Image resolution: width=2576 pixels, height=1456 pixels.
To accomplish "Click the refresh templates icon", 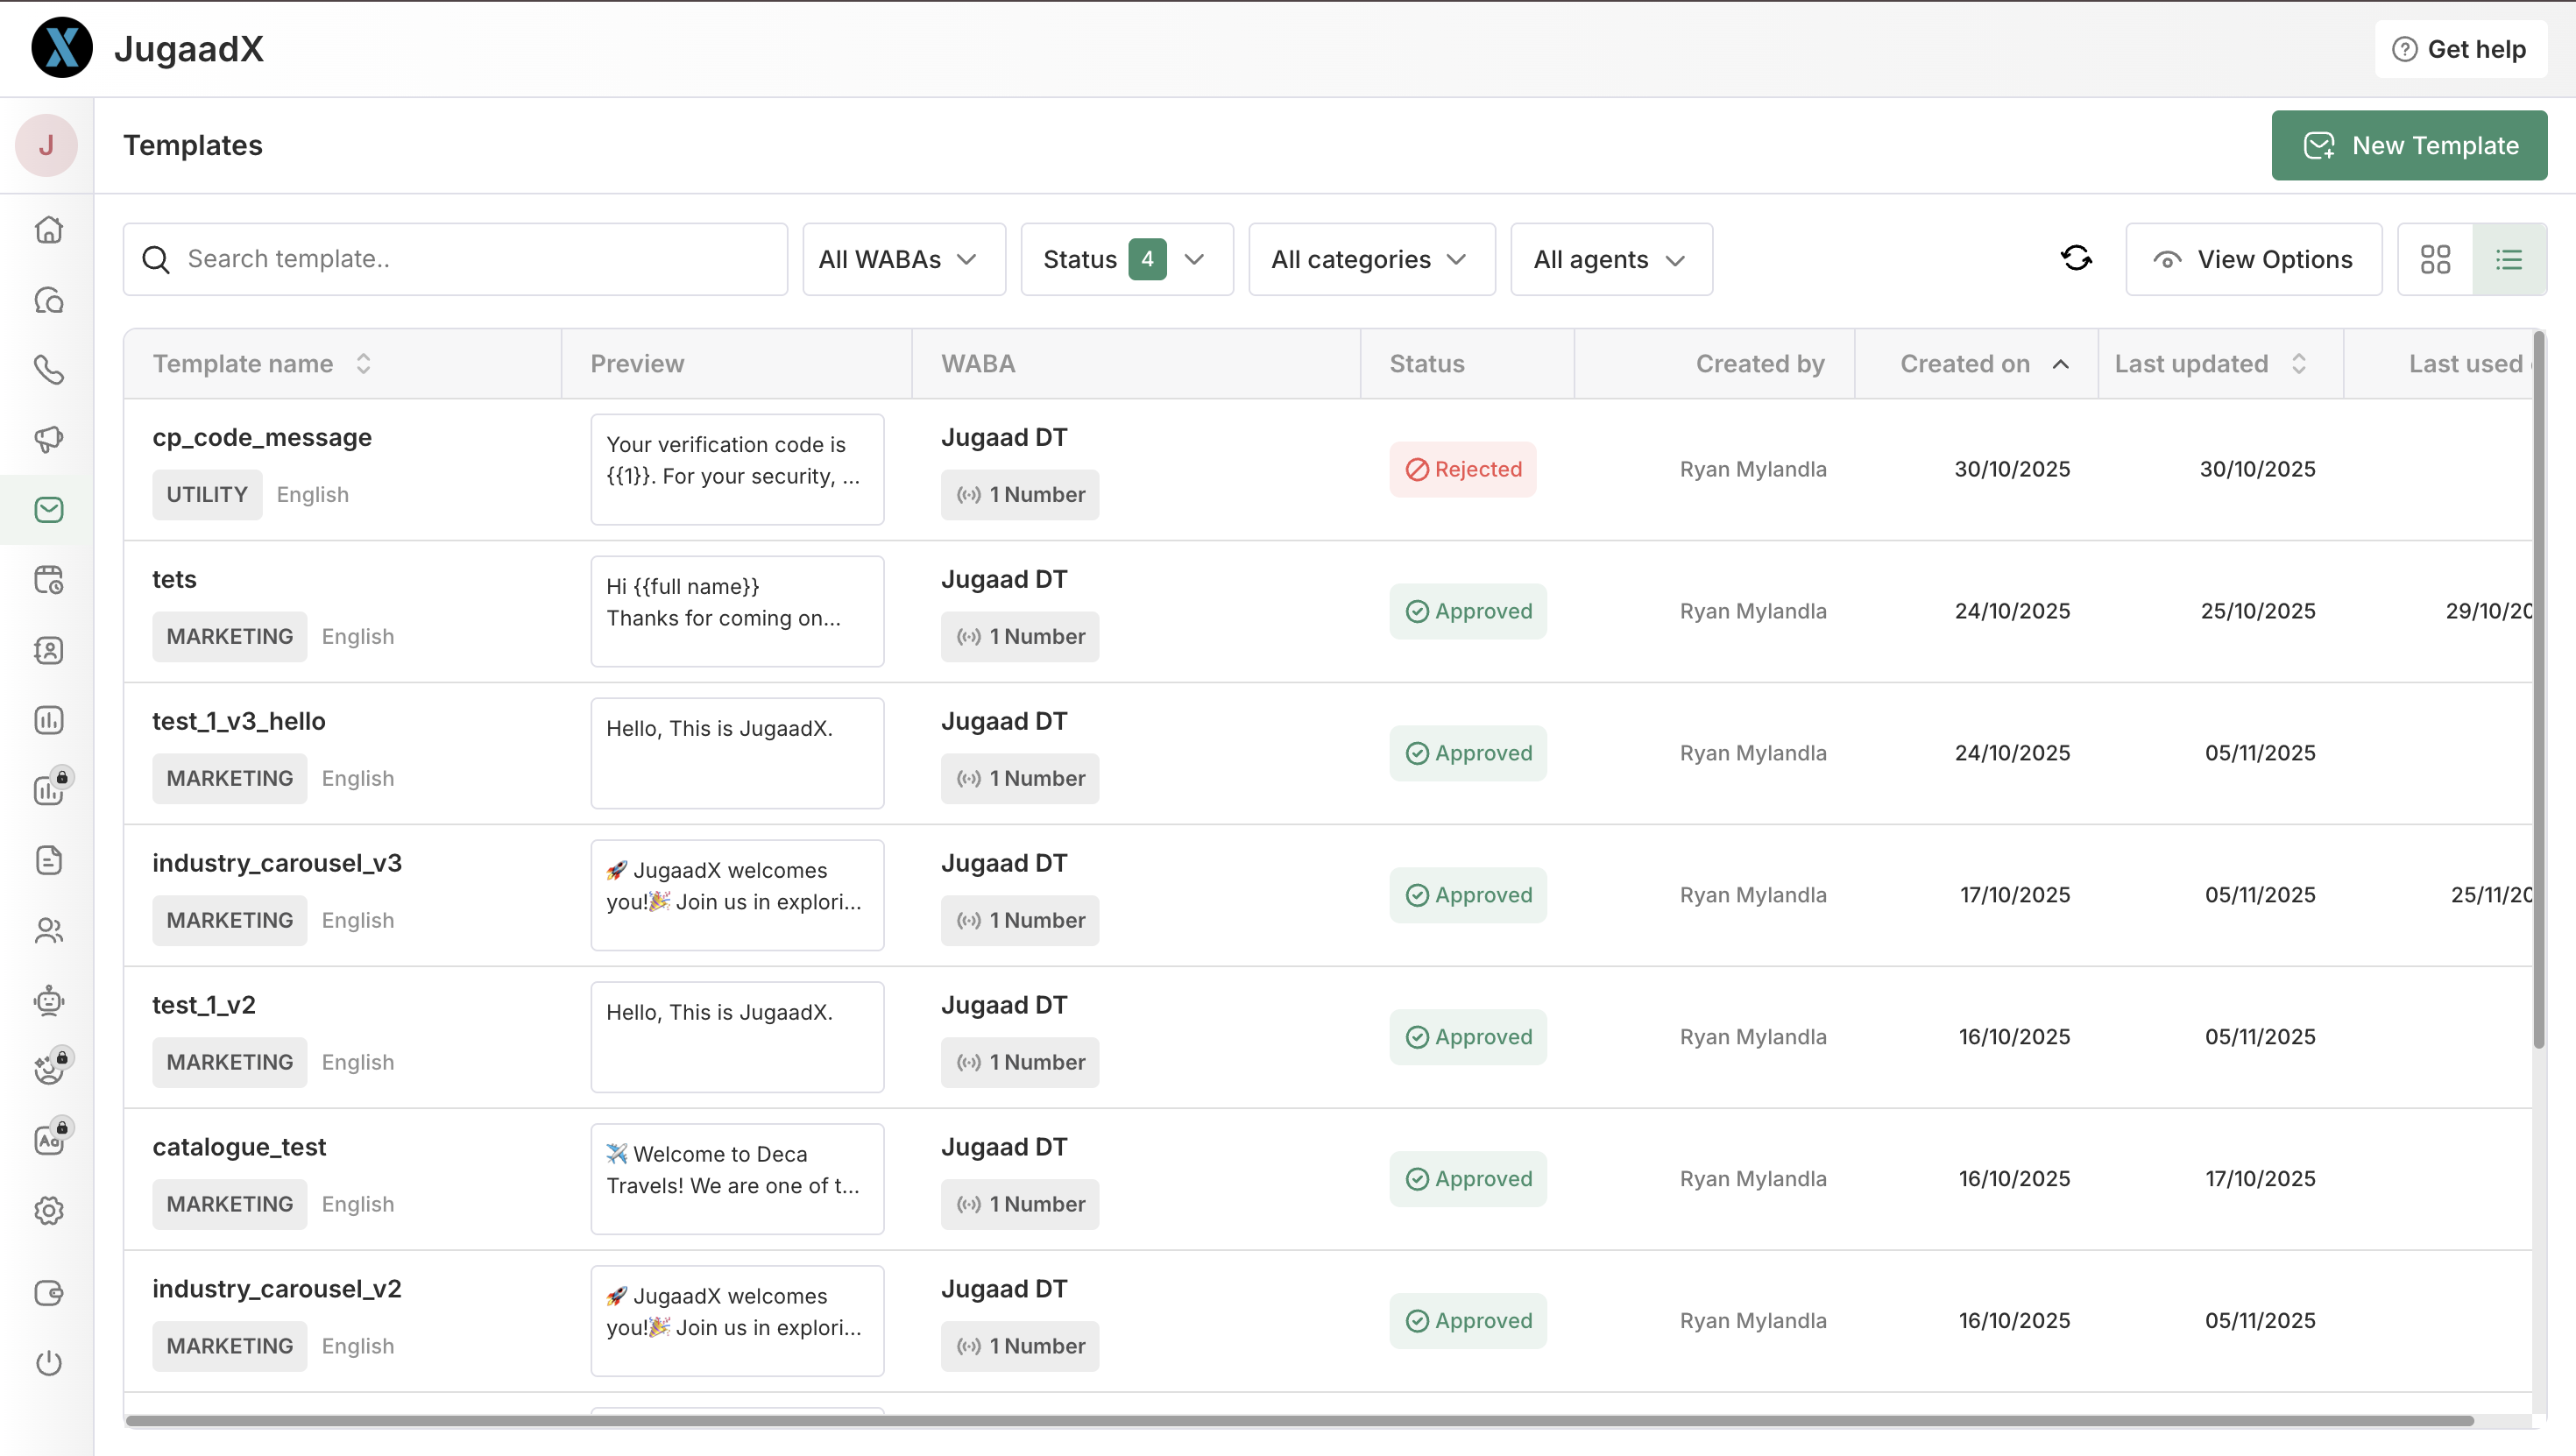I will pos(2076,259).
